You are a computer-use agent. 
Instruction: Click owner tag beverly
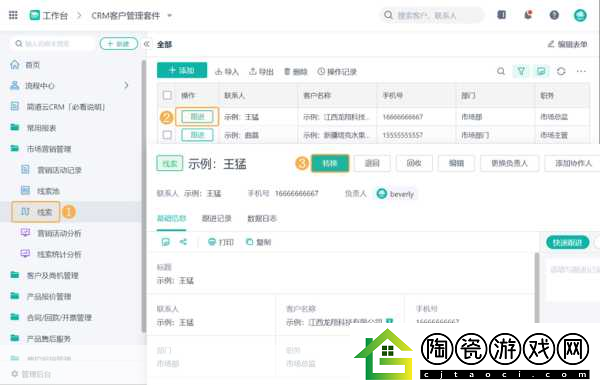396,194
